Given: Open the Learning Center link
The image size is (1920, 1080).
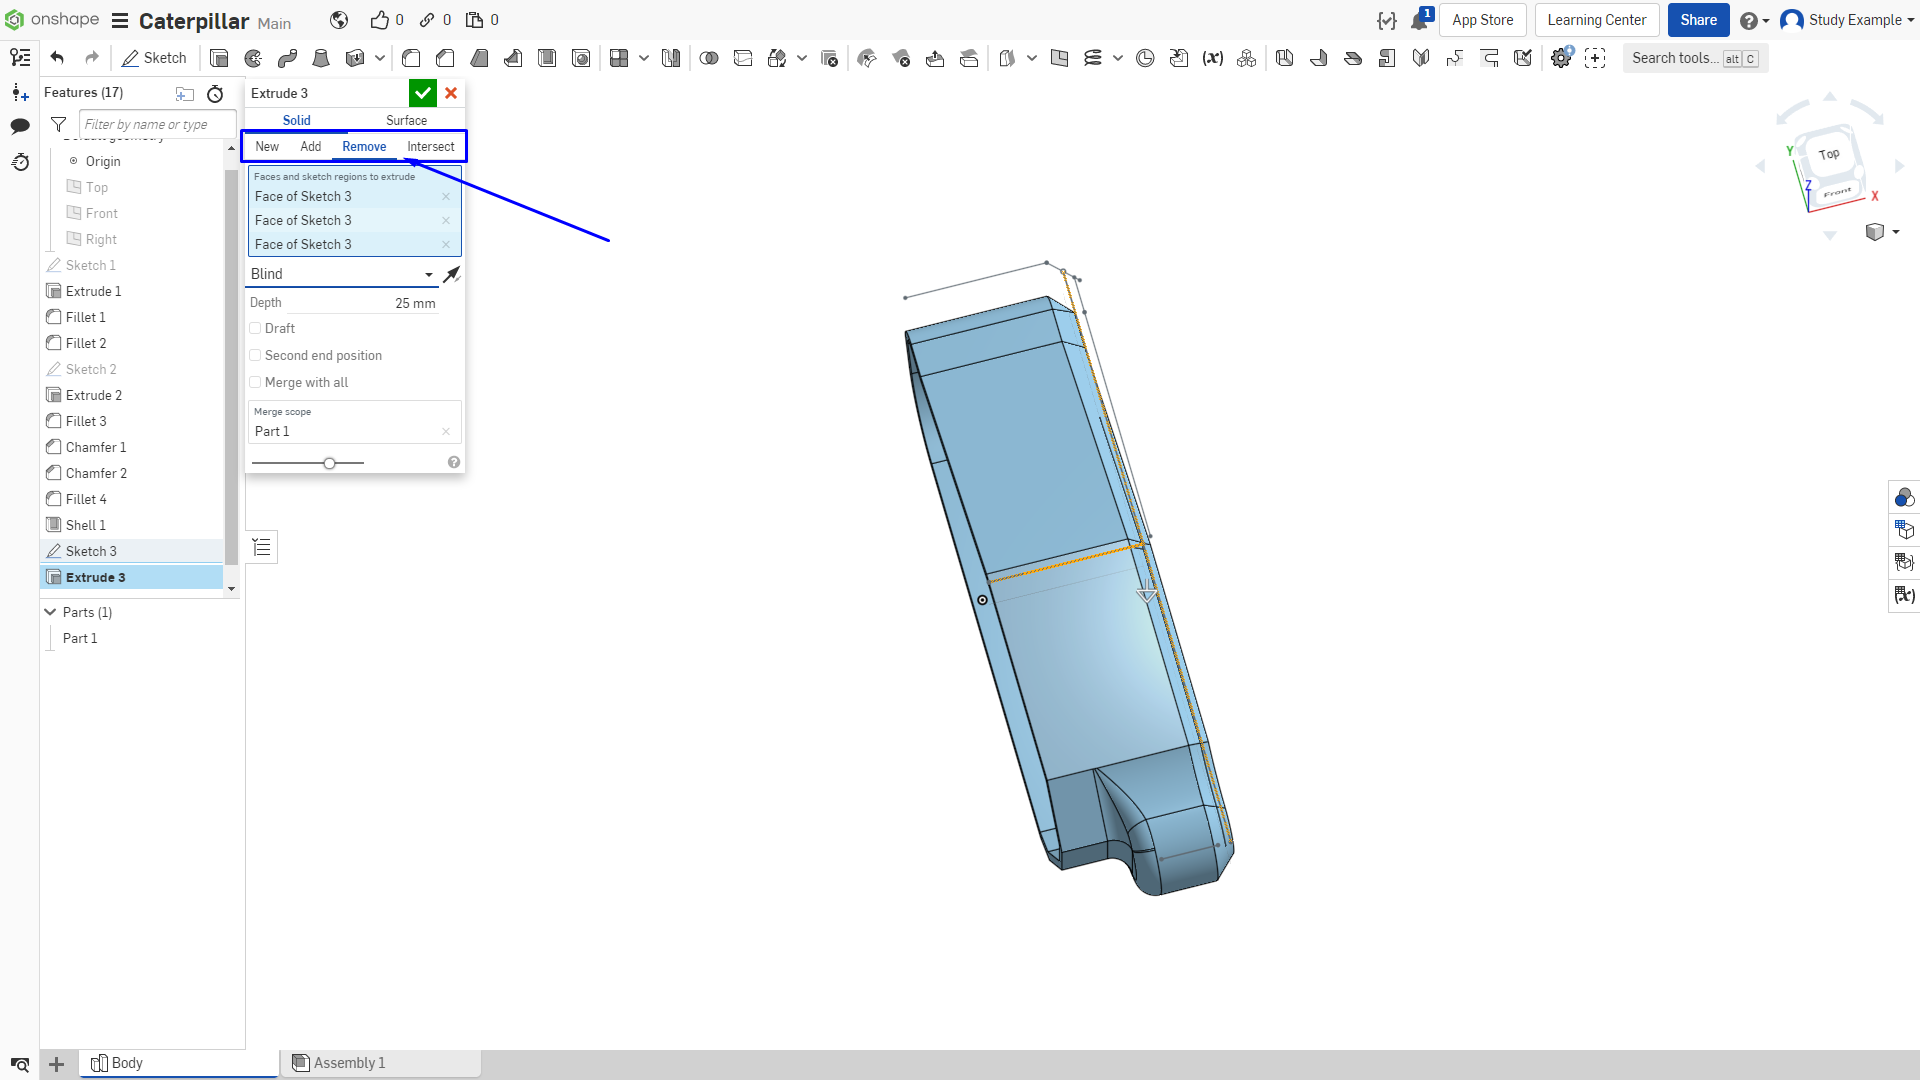Looking at the screenshot, I should coord(1597,20).
